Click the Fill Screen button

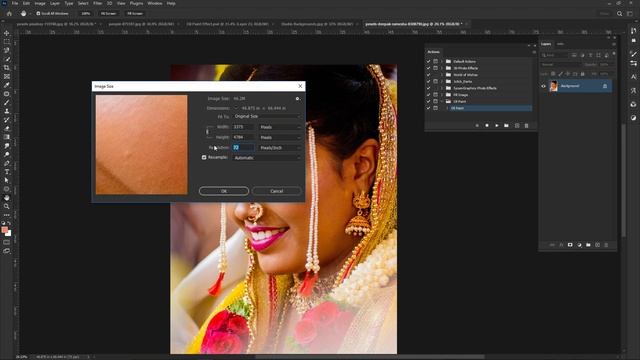click(135, 13)
